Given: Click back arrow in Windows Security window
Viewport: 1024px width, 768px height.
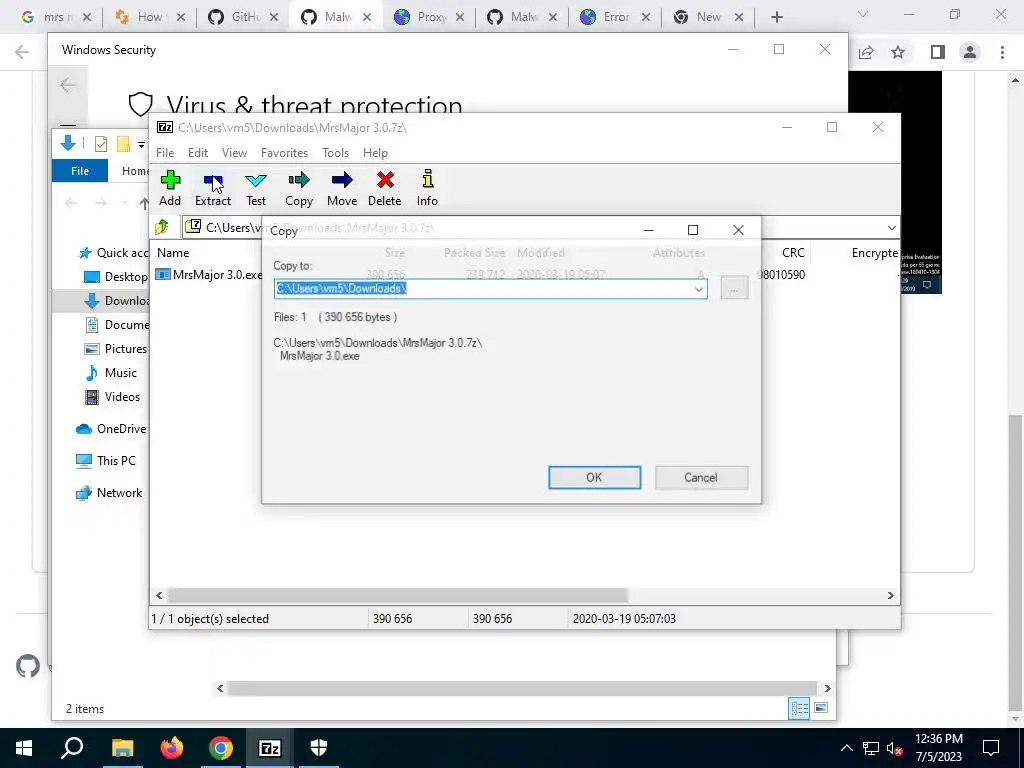Looking at the screenshot, I should tap(68, 85).
